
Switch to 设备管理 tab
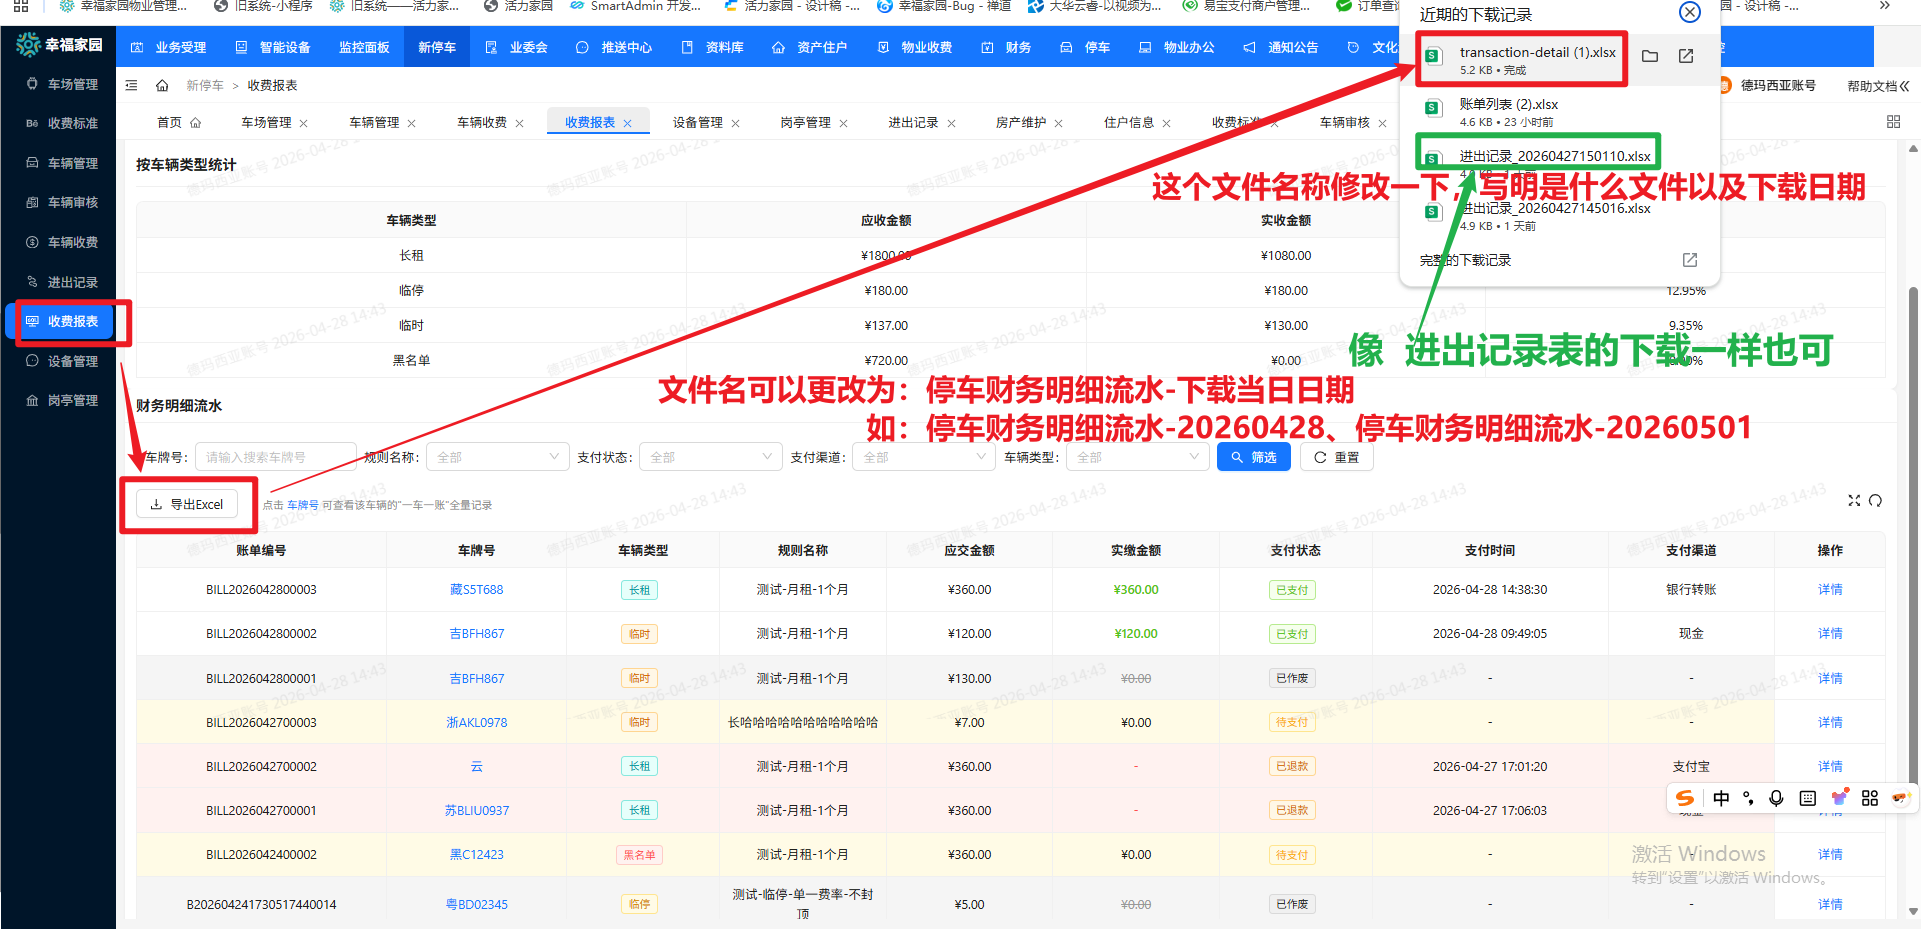click(698, 122)
